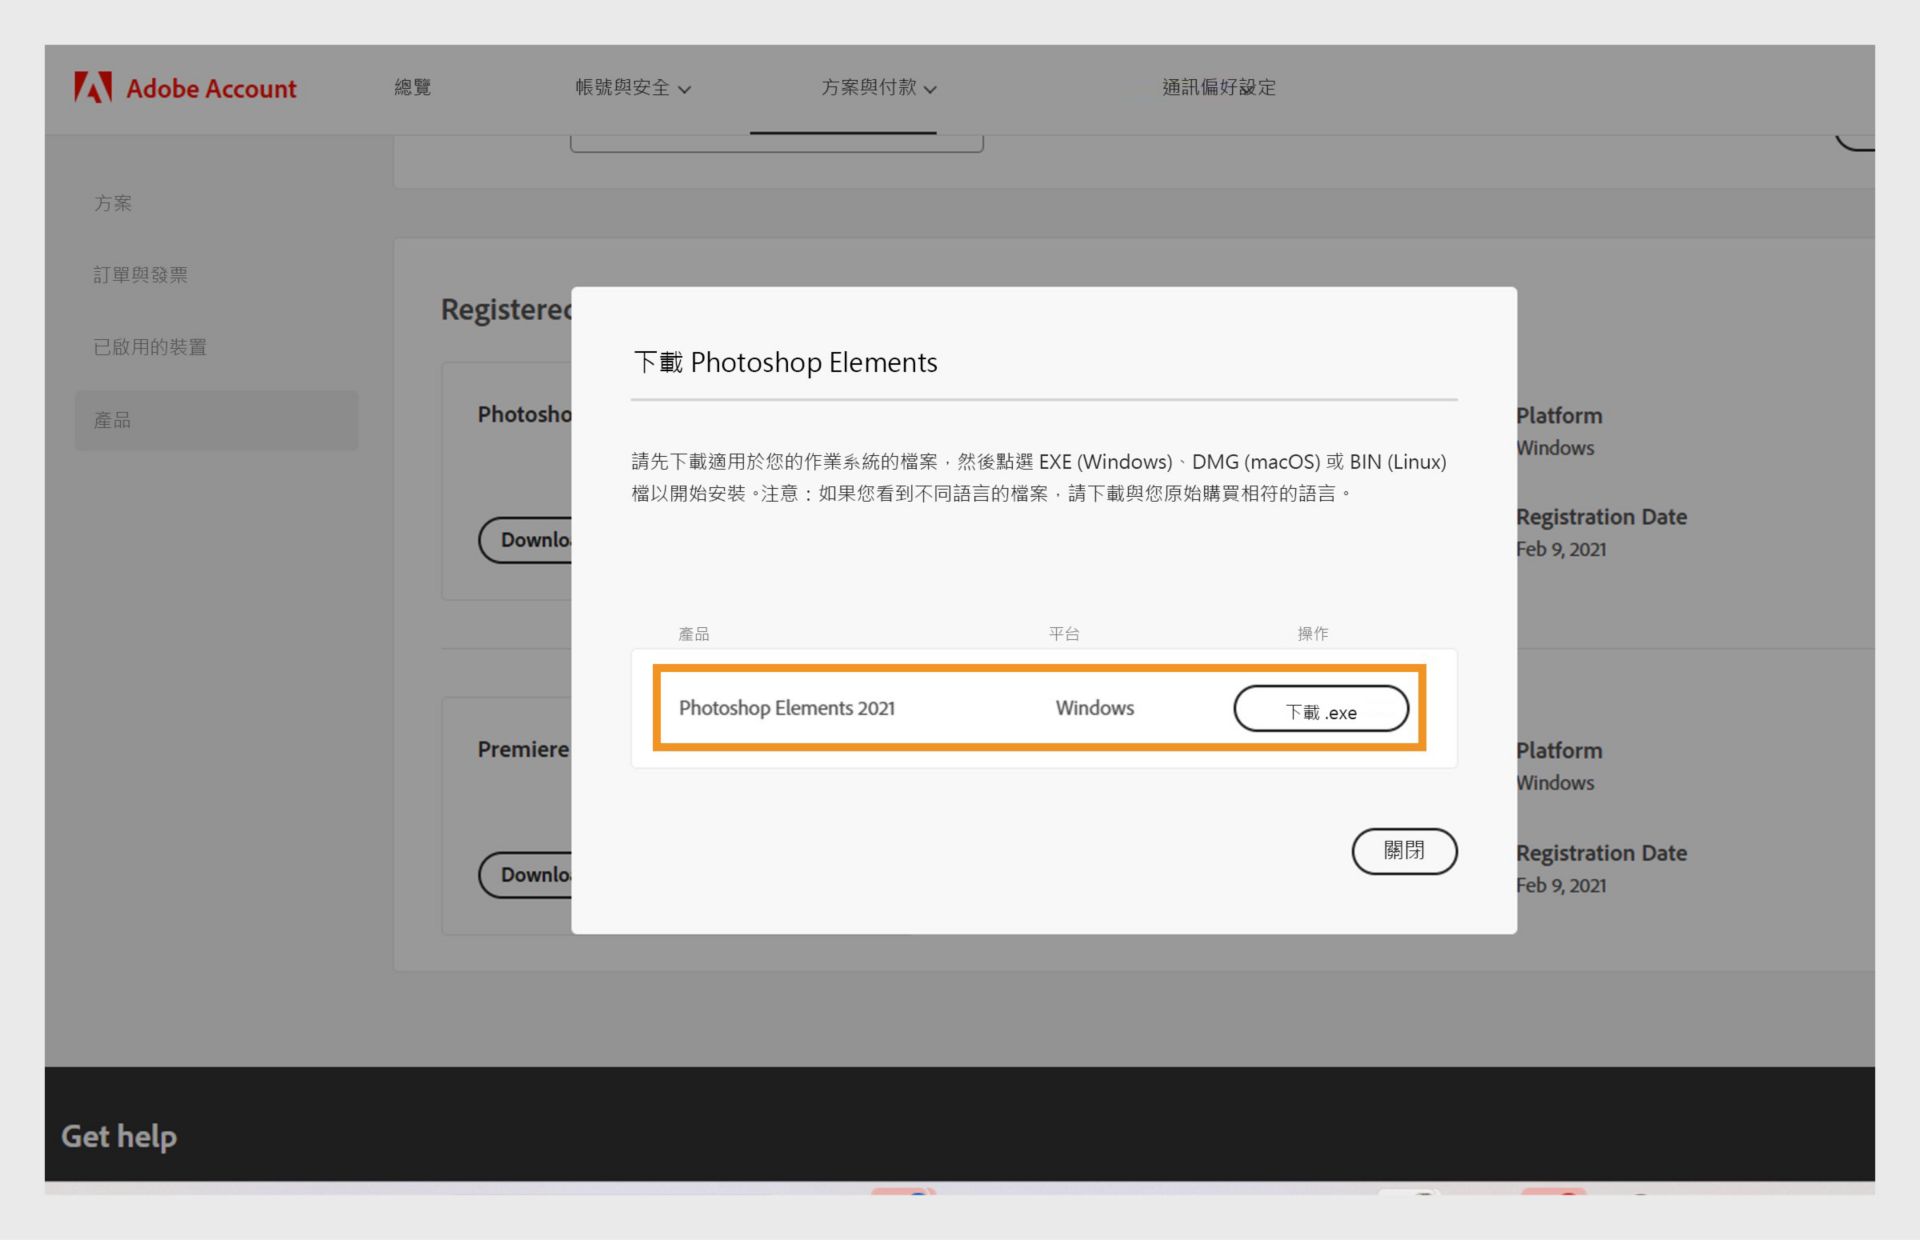Click the partially visible button at top right
The width and height of the screenshot is (1920, 1240).
tap(1856, 143)
